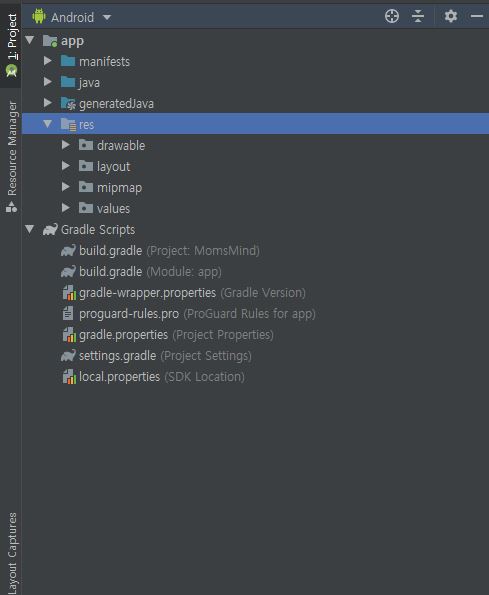Open the Android view dropdown arrow
The width and height of the screenshot is (489, 595).
[107, 17]
